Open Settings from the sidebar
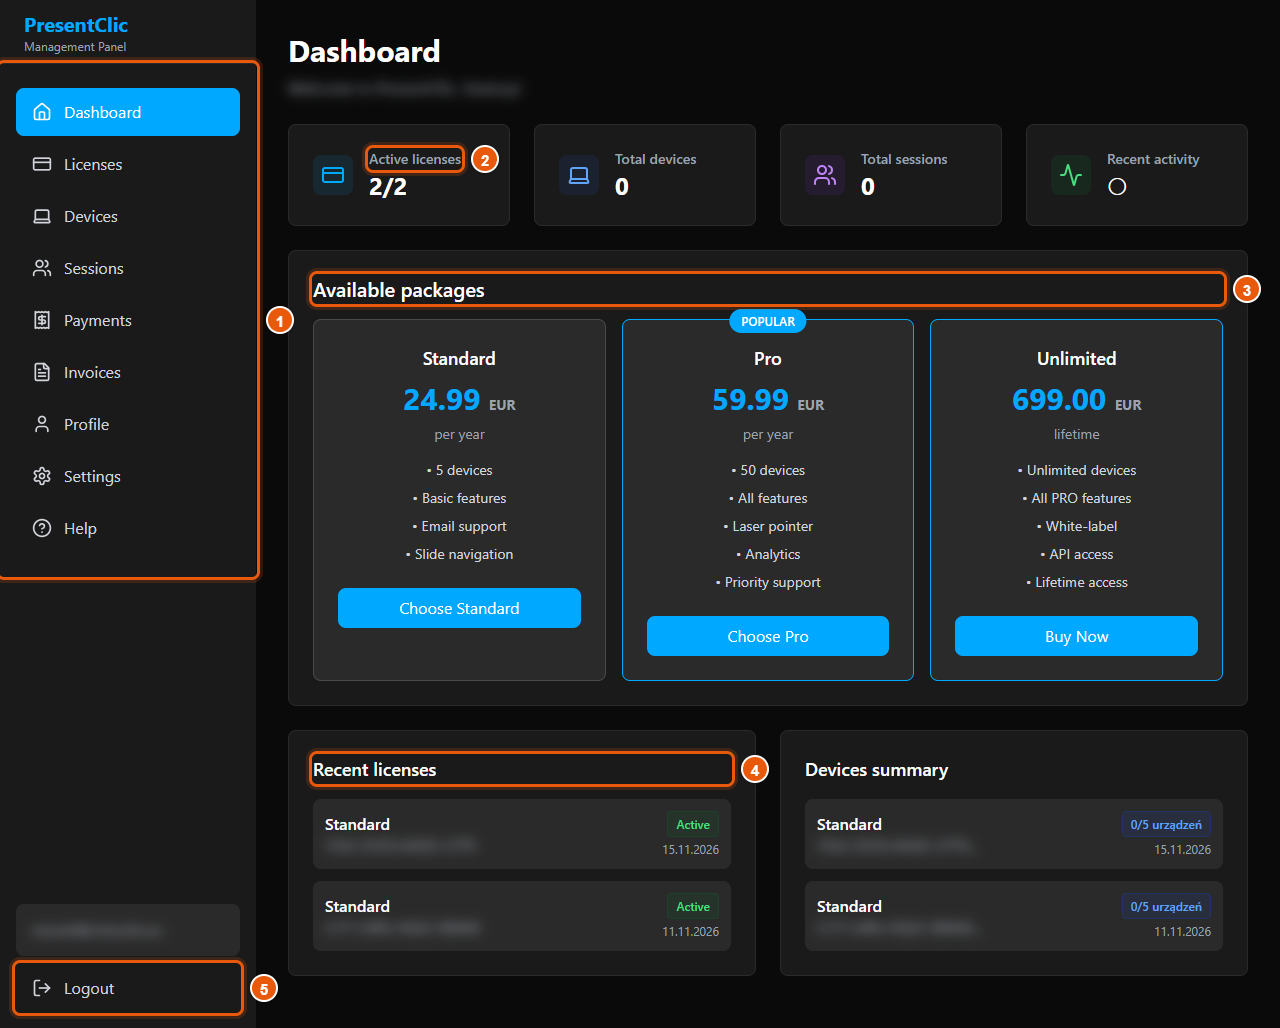 click(128, 476)
